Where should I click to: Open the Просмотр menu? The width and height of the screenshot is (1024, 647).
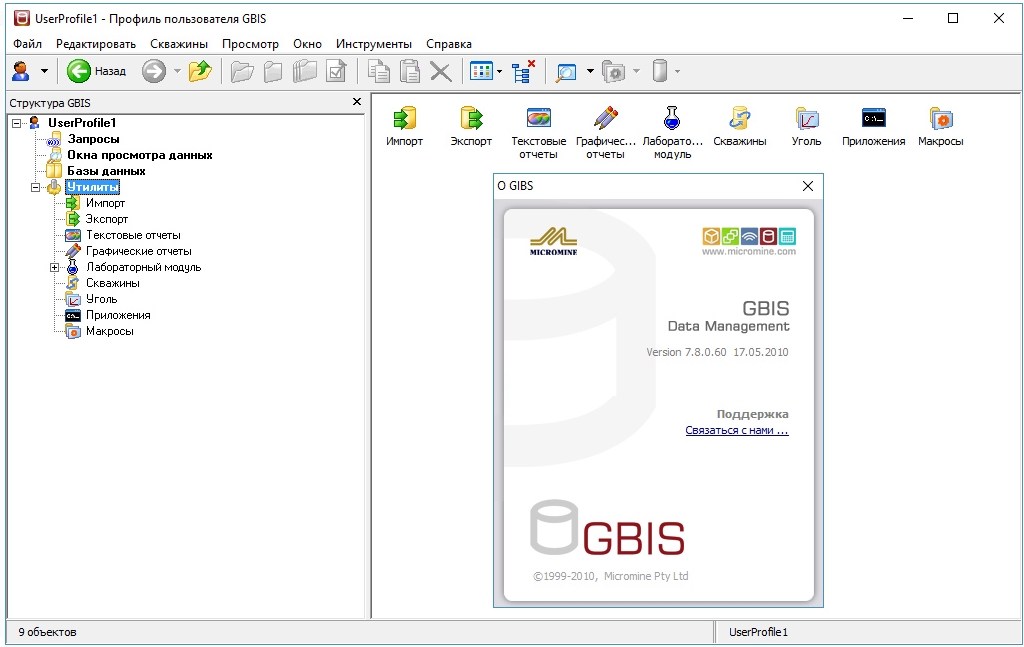tap(250, 44)
